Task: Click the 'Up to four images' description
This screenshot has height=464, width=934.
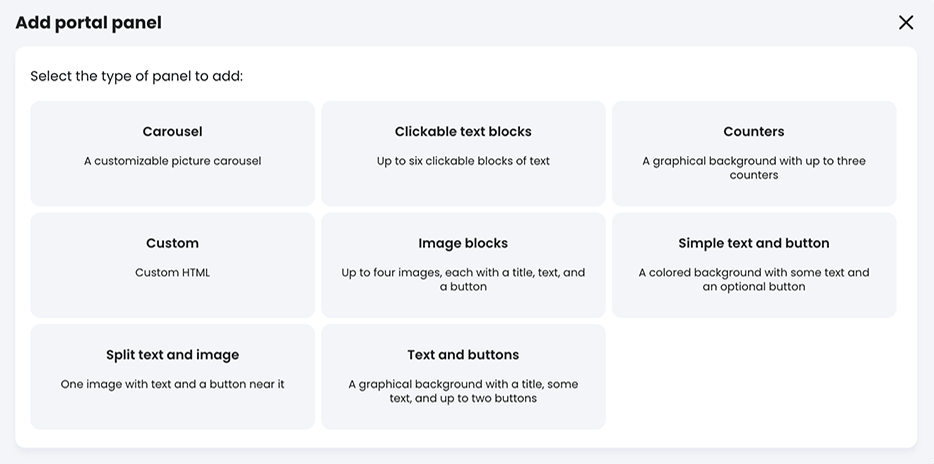Action: [463, 279]
